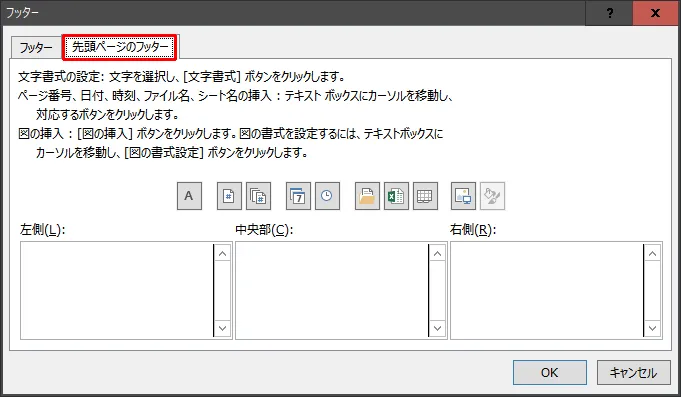Click inside the 右側(R) text box
Viewport: 681px width, 397px height.
coord(547,291)
